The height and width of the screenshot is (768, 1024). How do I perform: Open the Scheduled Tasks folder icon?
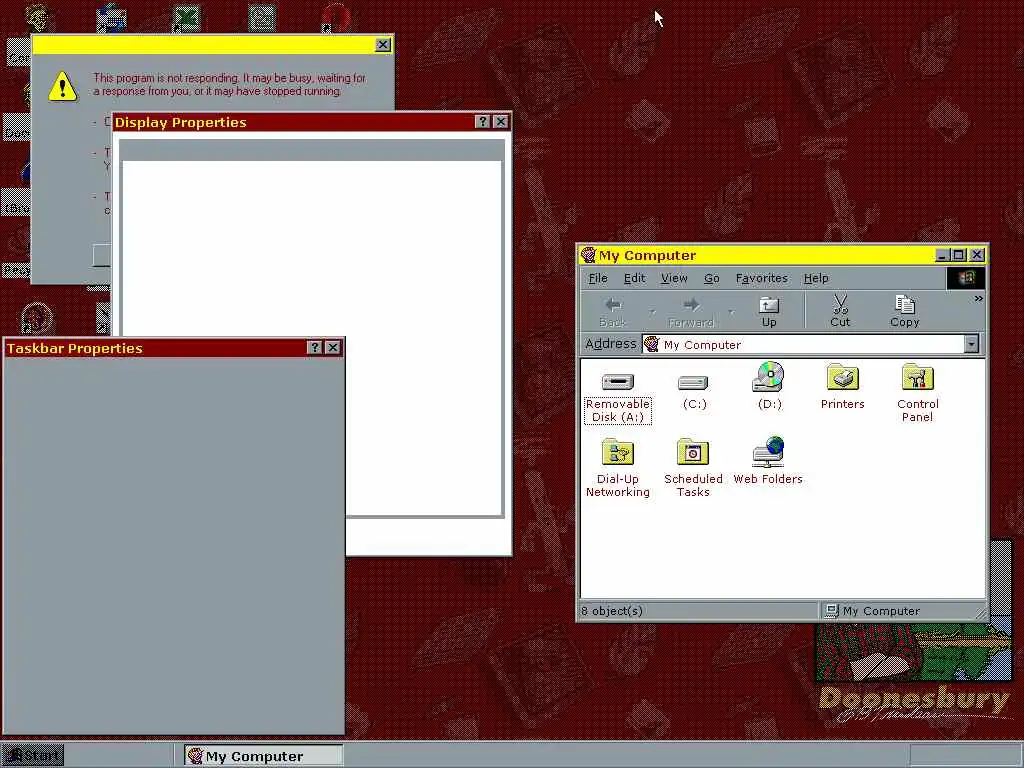click(693, 453)
